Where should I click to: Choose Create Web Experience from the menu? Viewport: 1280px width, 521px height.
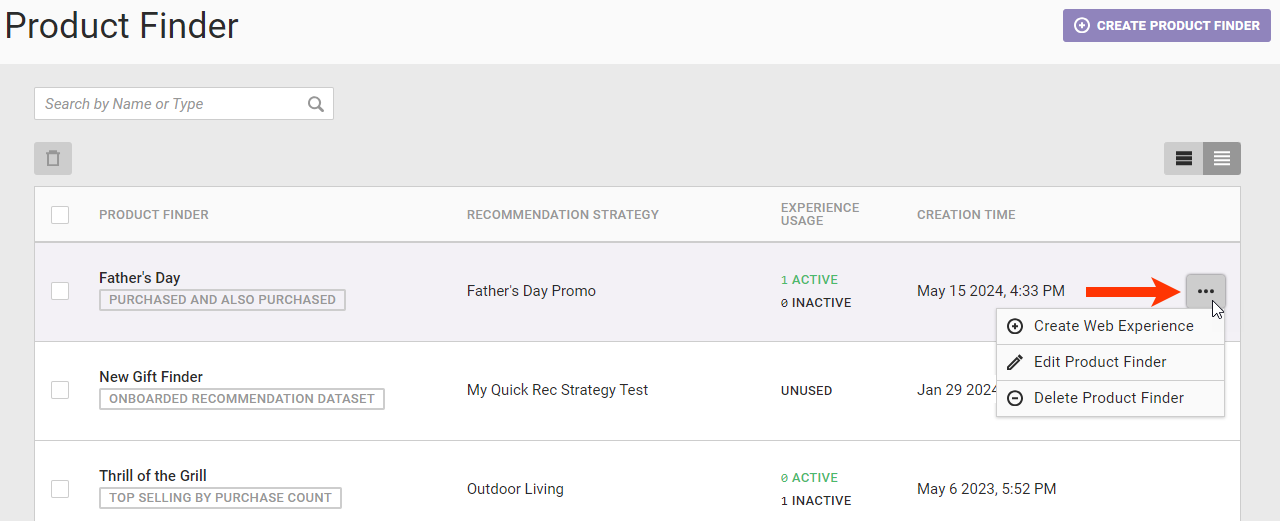(1113, 326)
